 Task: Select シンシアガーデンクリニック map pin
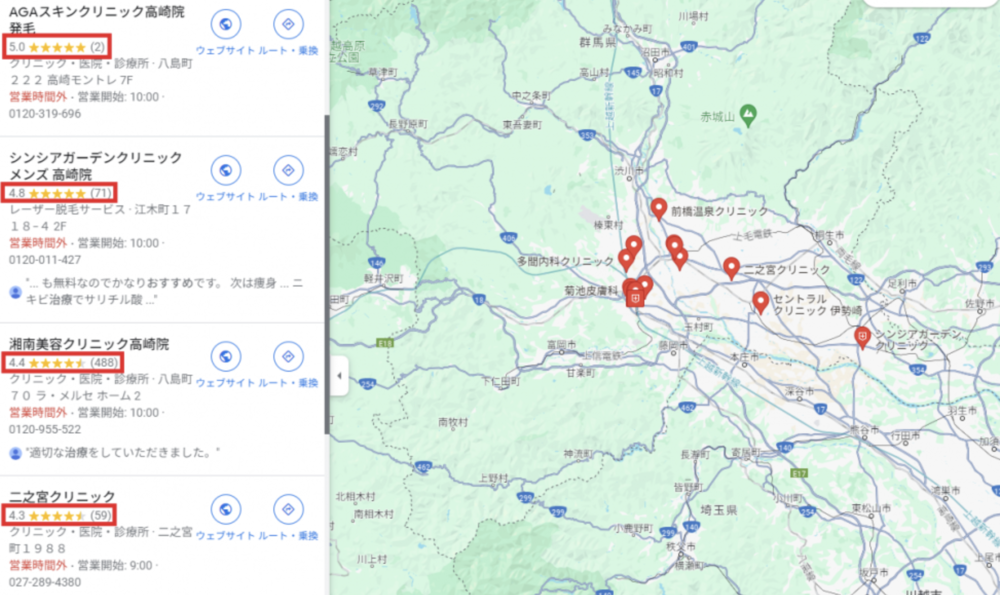click(862, 337)
